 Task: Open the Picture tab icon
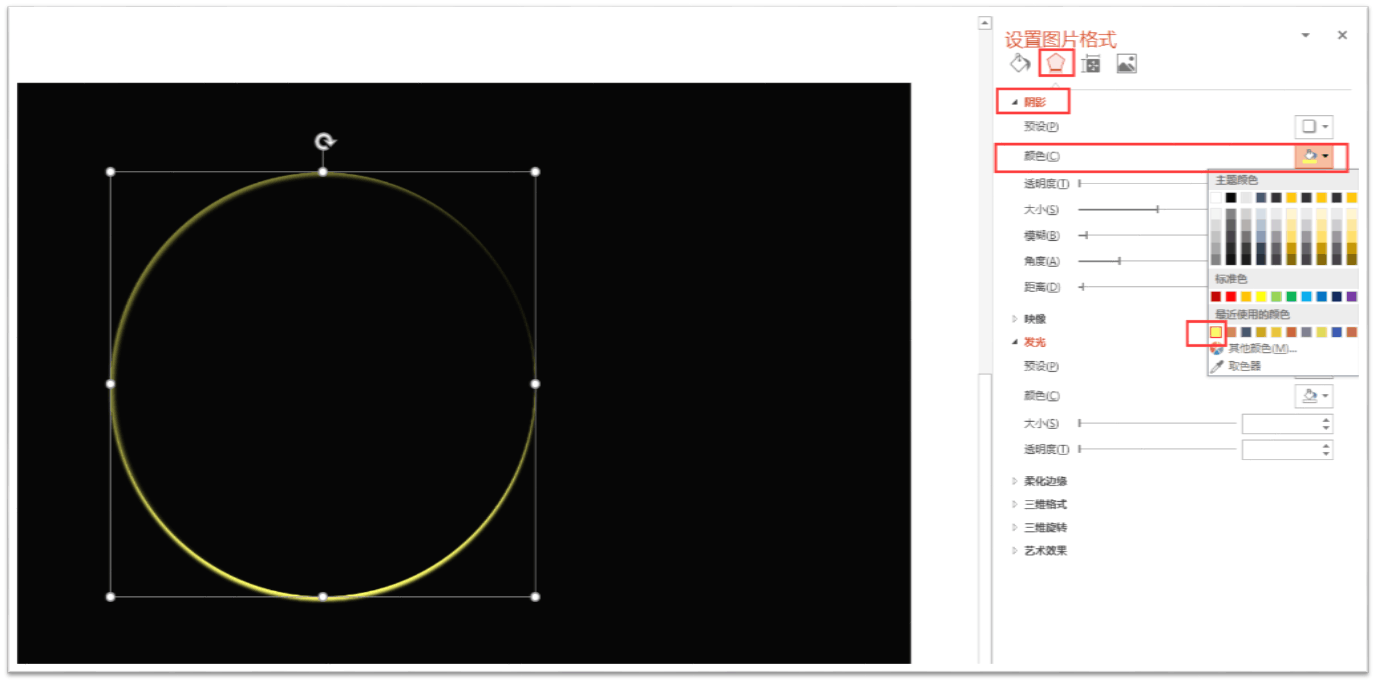(1126, 64)
